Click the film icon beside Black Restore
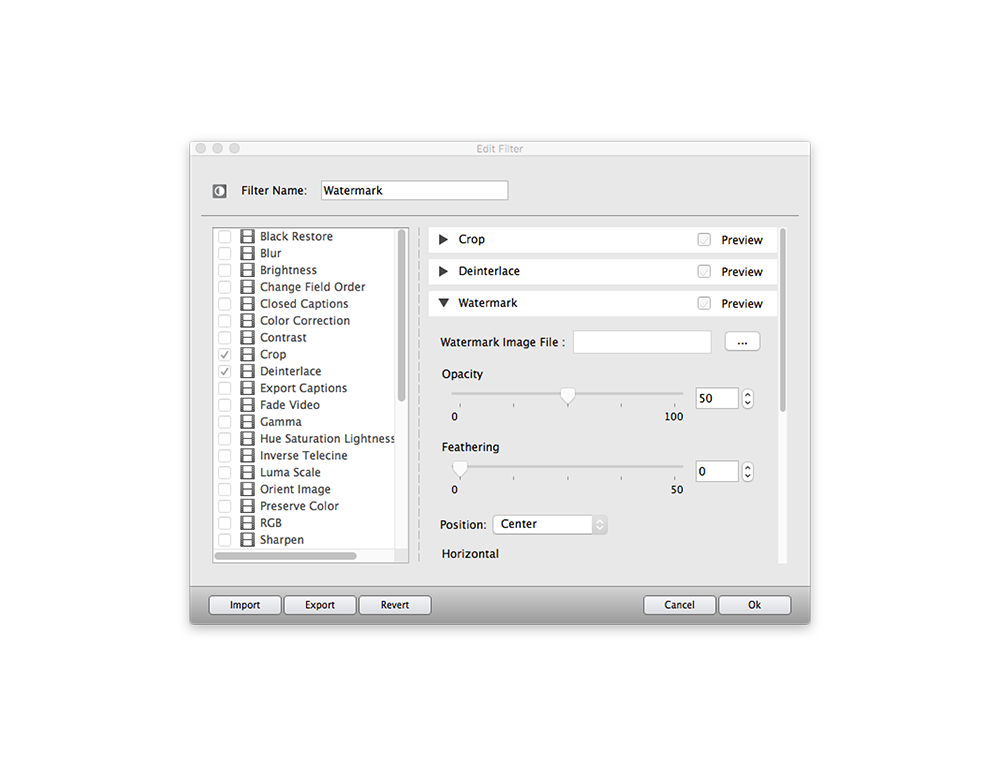 (247, 237)
